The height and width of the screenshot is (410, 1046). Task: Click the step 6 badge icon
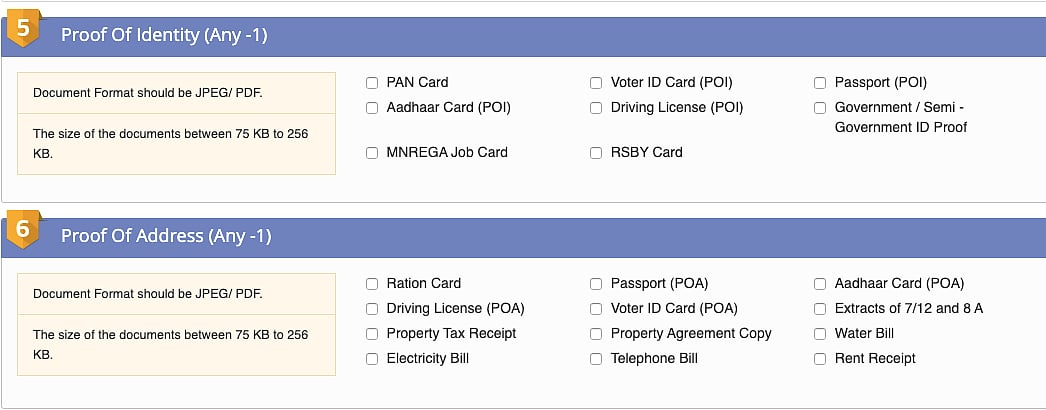point(22,230)
